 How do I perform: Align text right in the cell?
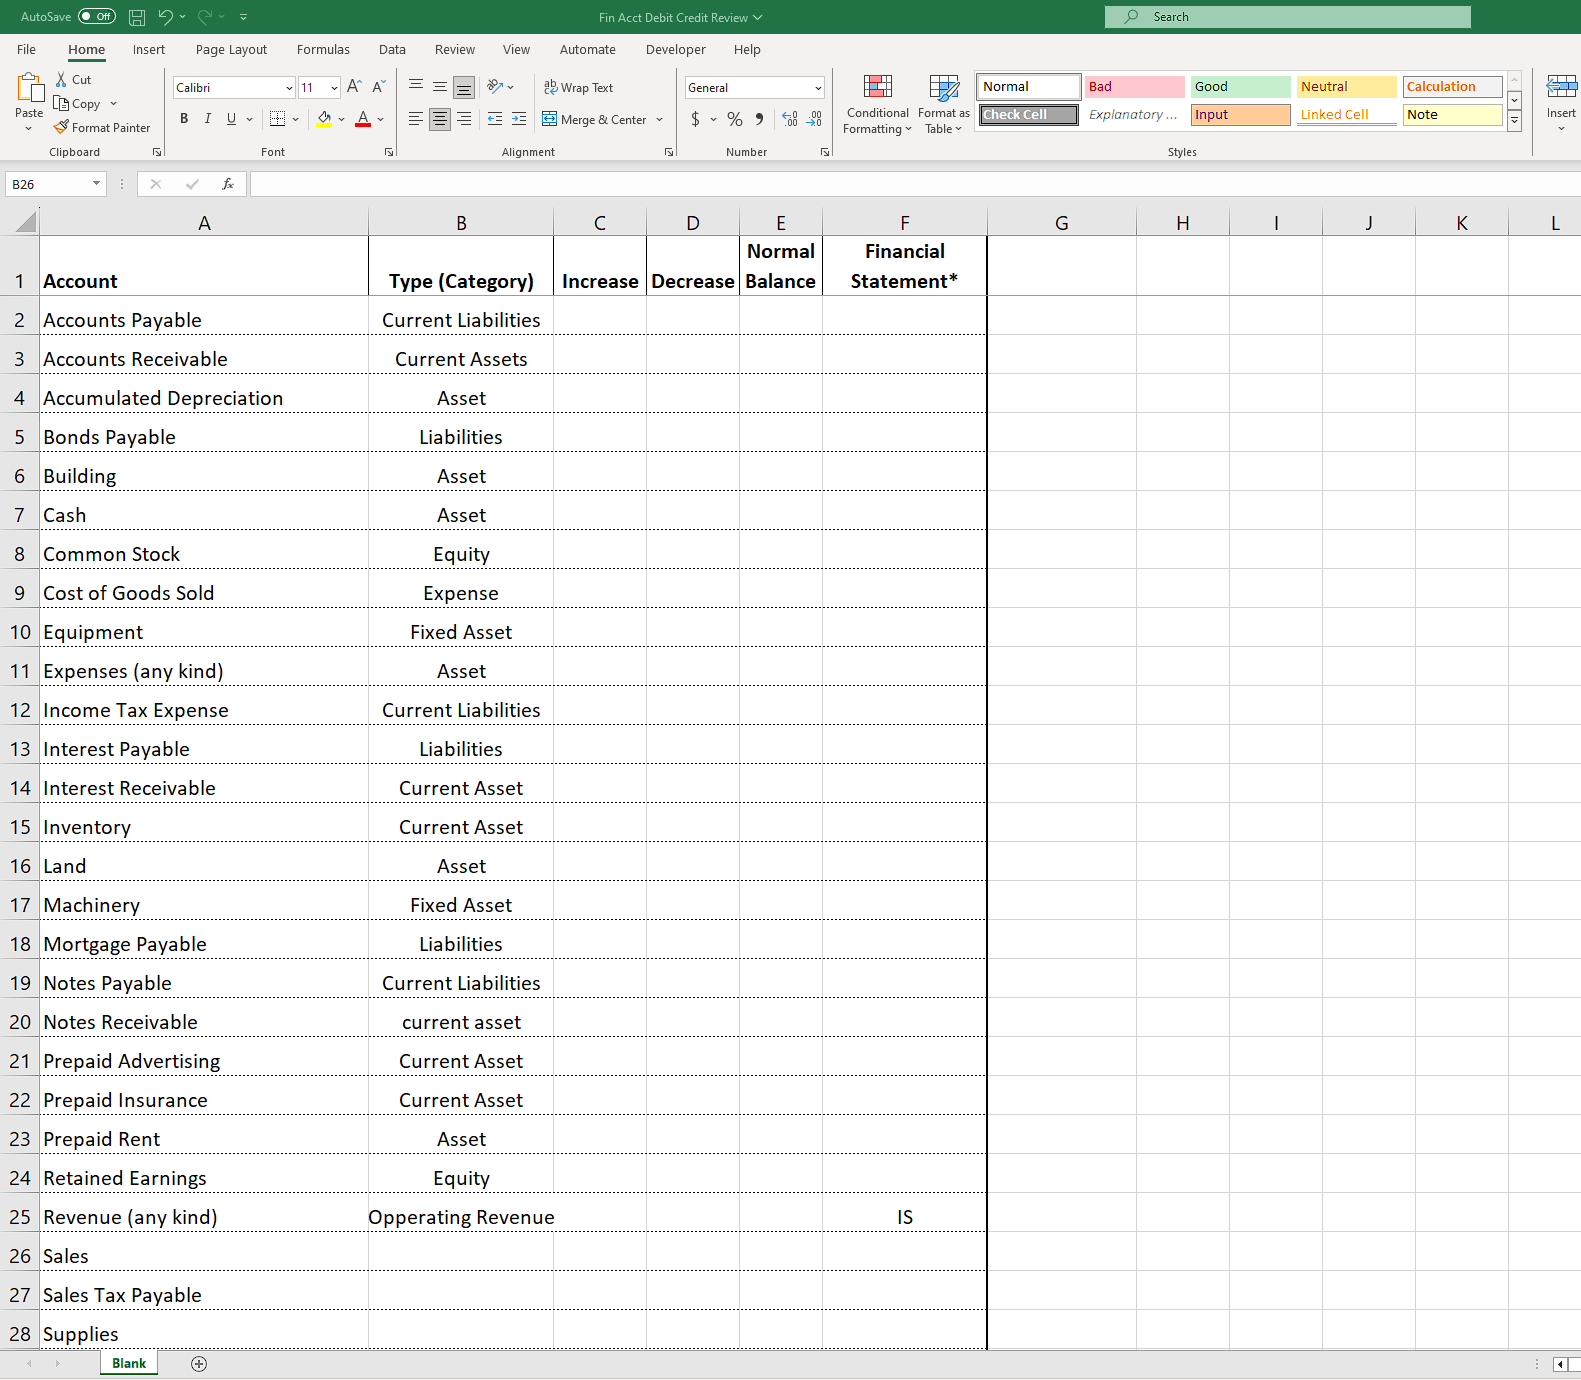pos(464,119)
